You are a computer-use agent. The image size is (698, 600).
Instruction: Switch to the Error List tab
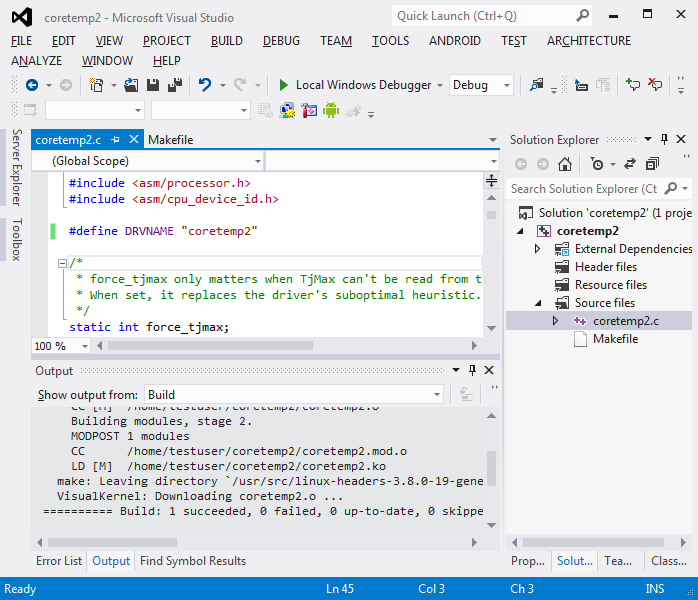[x=59, y=561]
